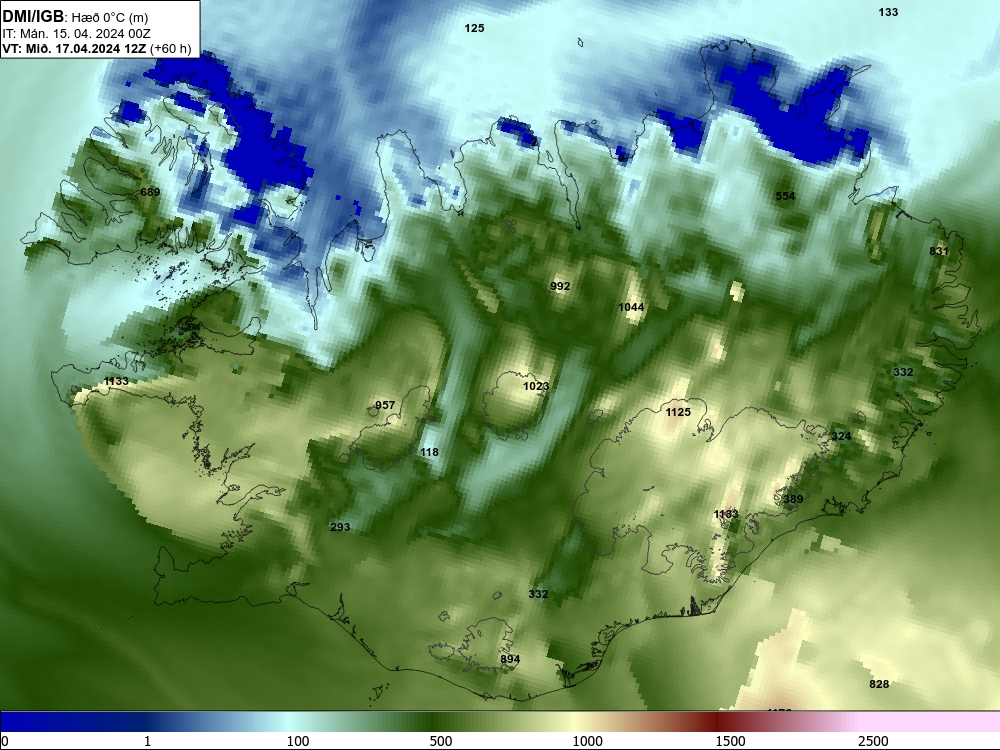1000x750 pixels.
Task: Click the map value 1044
Action: pyautogui.click(x=631, y=307)
